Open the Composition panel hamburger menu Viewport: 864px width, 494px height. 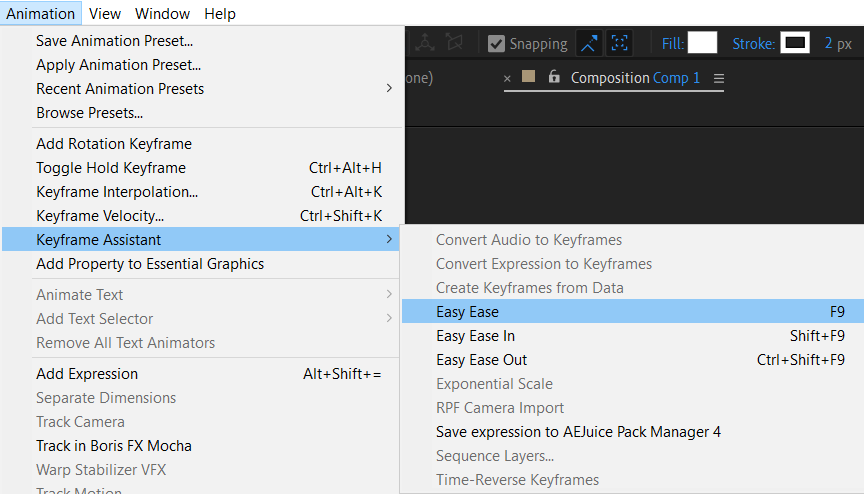(x=718, y=78)
